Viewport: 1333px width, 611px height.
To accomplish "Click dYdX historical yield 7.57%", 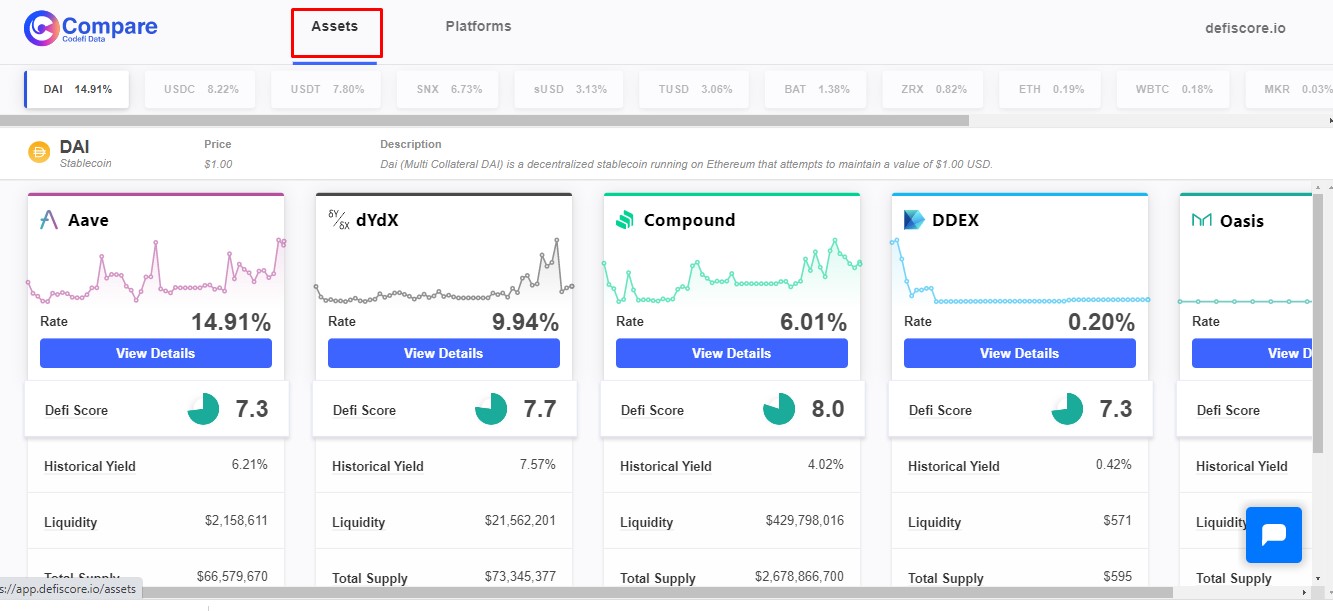I will click(537, 464).
